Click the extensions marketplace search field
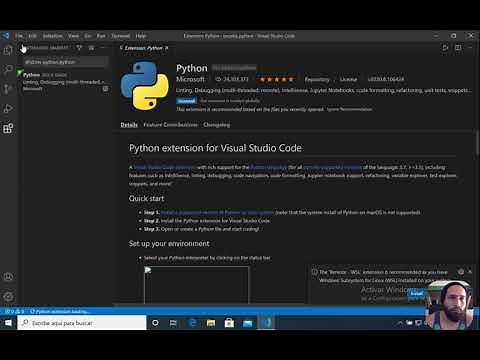This screenshot has width=480, height=360. point(66,62)
